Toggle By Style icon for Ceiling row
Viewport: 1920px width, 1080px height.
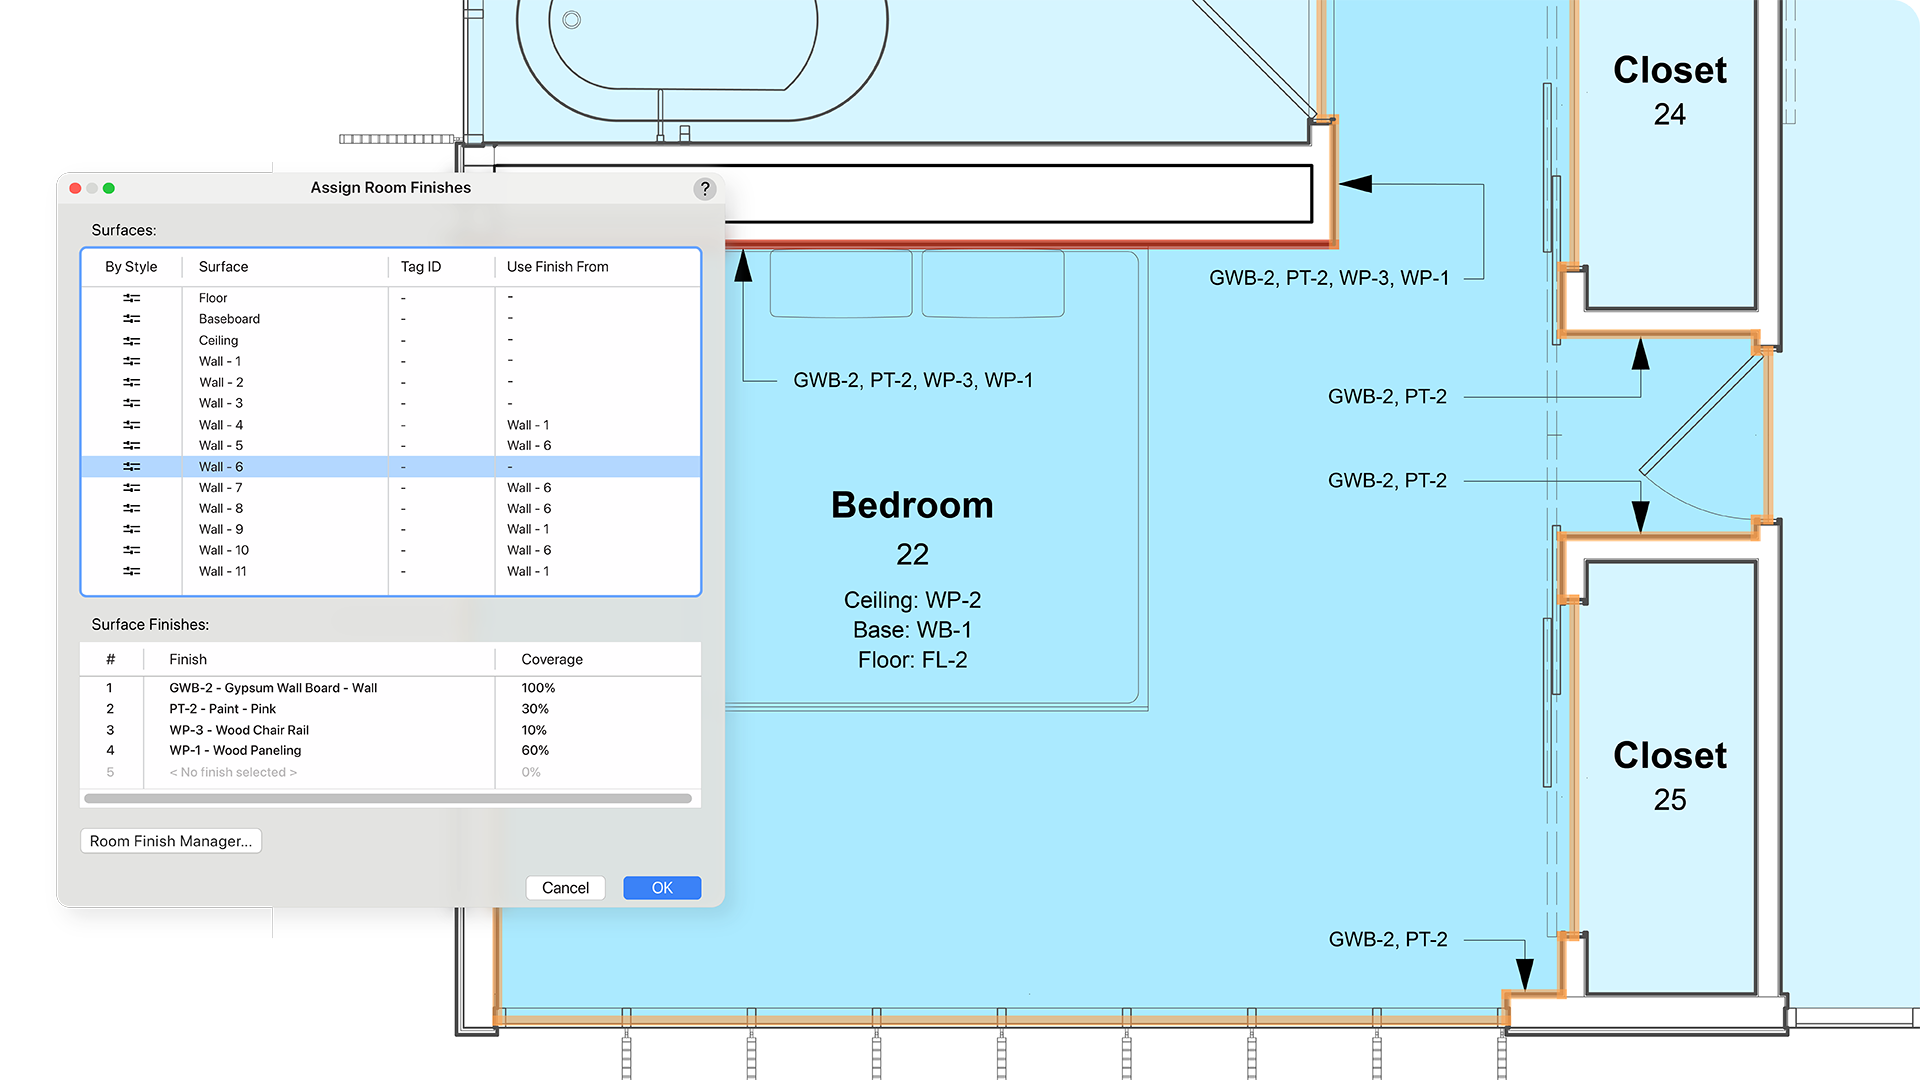[x=132, y=341]
